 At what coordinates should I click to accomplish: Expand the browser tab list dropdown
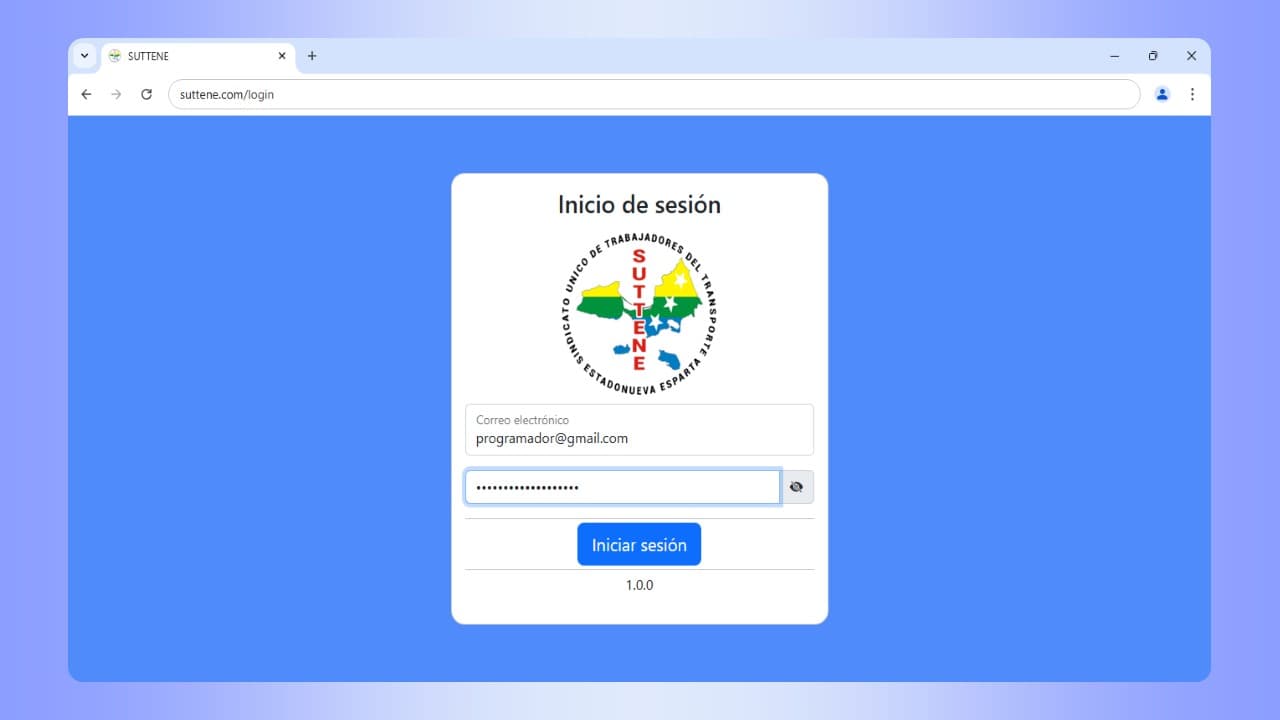[84, 56]
